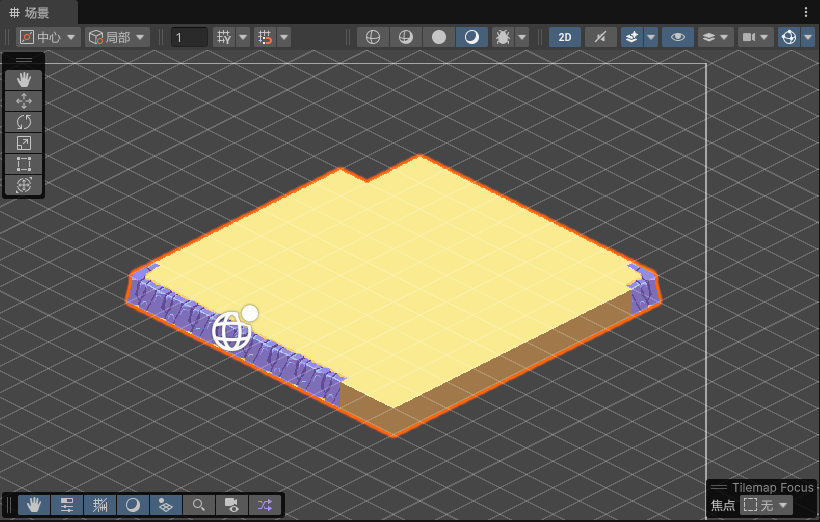Viewport: 820px width, 522px height.
Task: Open the 局部 handle rotation dropdown
Action: [117, 37]
